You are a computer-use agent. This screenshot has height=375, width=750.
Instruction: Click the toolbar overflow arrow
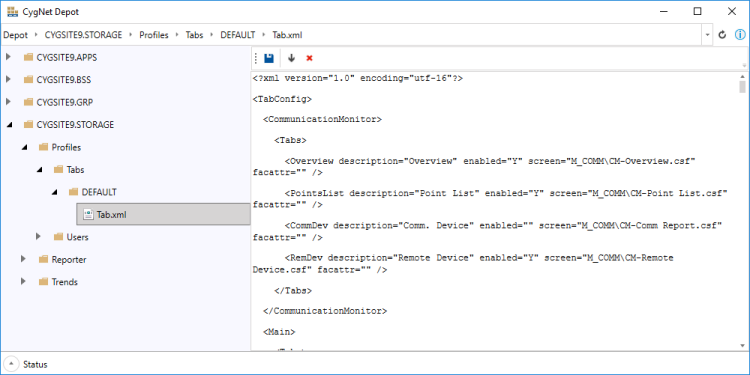[x=744, y=66]
